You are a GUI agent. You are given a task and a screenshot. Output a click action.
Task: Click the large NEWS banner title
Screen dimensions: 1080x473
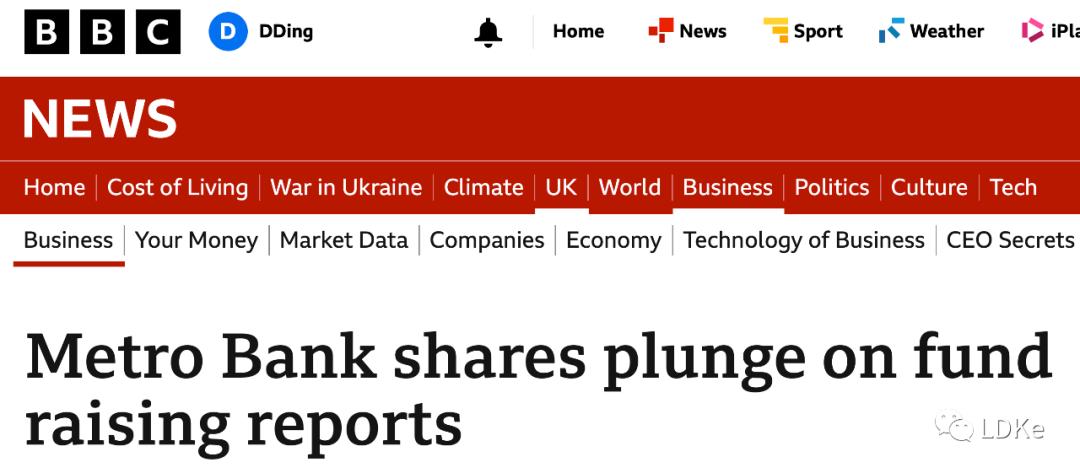100,119
